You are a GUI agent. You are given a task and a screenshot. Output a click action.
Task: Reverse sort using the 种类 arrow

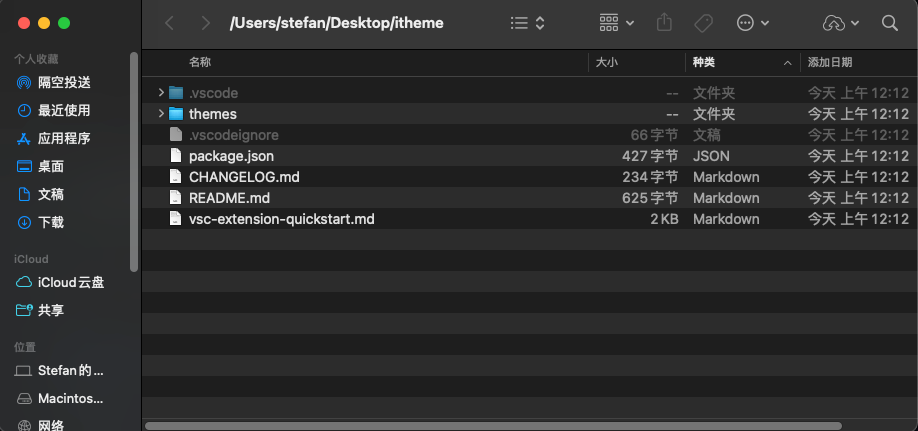pyautogui.click(x=788, y=63)
